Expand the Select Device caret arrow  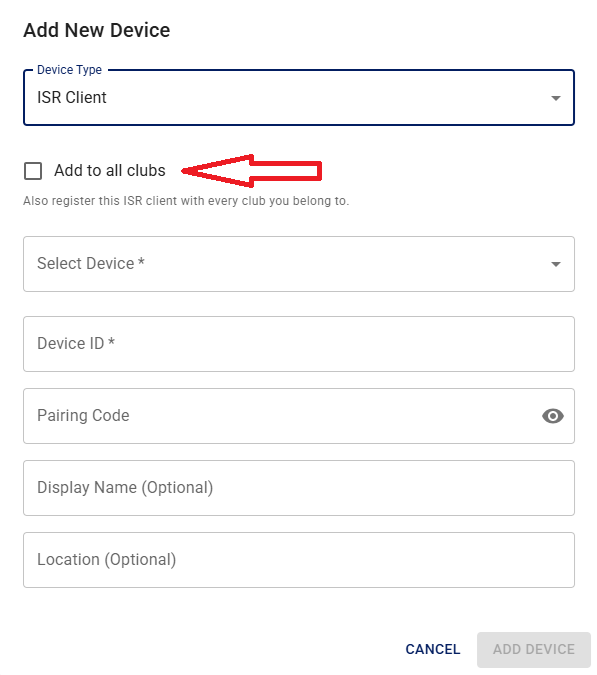[x=556, y=264]
